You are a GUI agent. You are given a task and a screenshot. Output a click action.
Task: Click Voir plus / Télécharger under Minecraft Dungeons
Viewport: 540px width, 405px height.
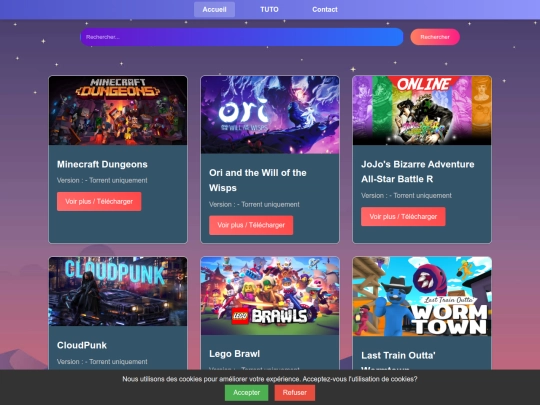click(x=99, y=201)
